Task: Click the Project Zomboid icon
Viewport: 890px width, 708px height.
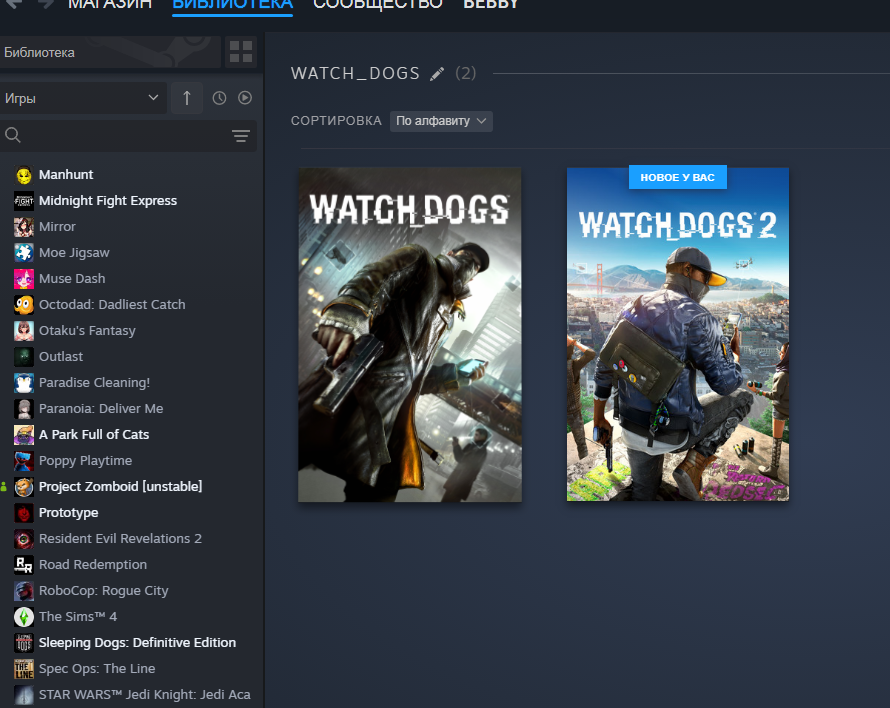Action: pos(24,487)
